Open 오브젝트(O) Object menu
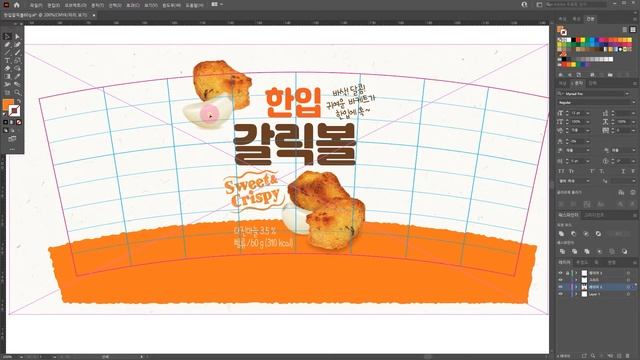Viewport: 640px width, 360px height. pyautogui.click(x=76, y=5)
